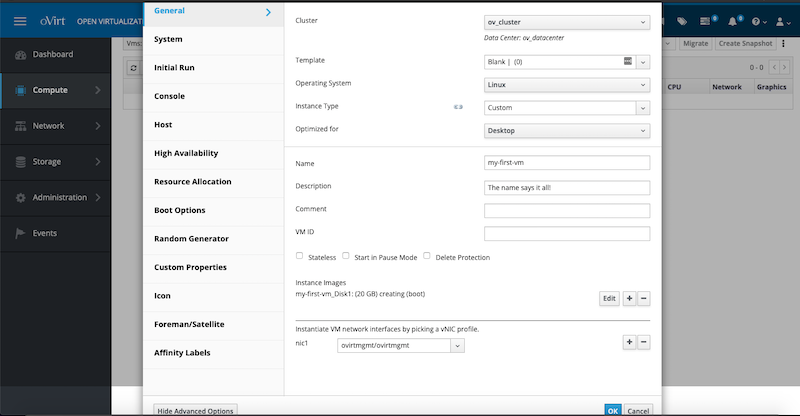
Task: Click the OK button
Action: [613, 410]
